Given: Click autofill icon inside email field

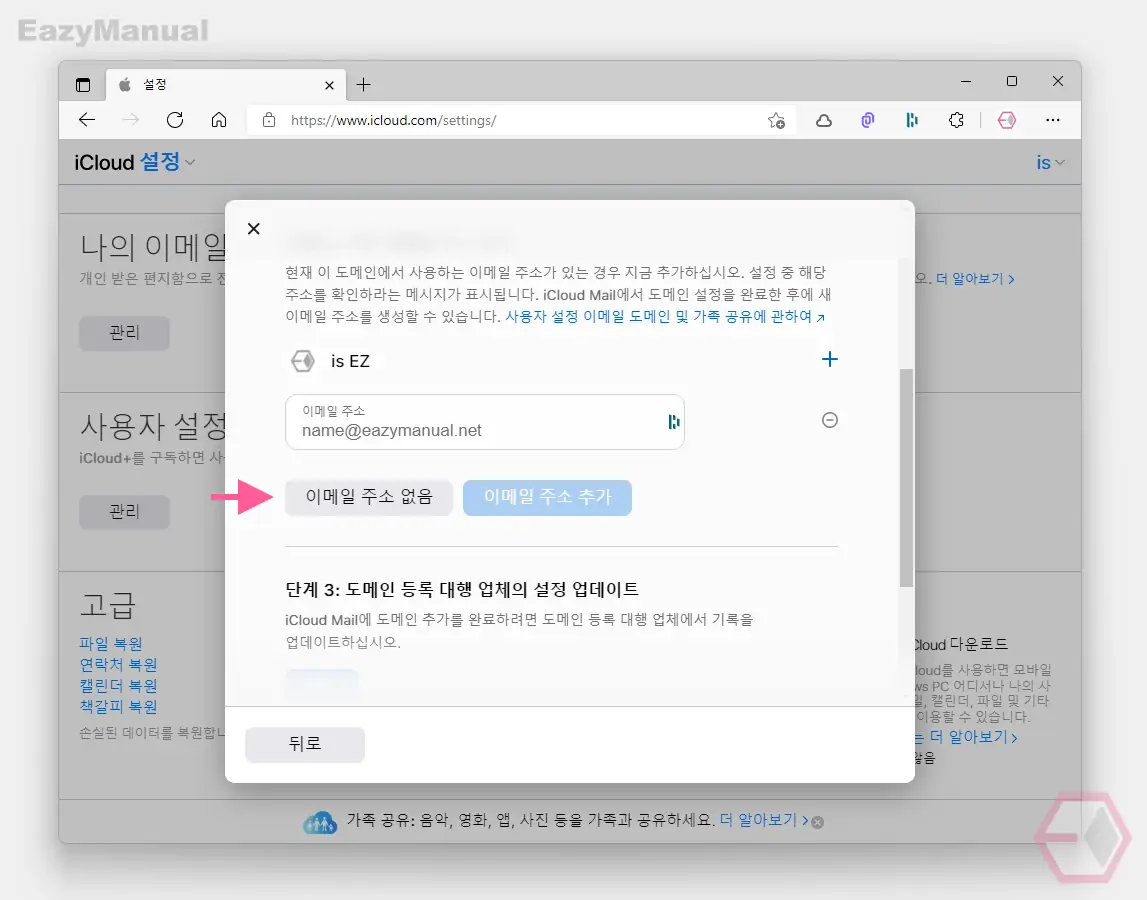Looking at the screenshot, I should (674, 421).
